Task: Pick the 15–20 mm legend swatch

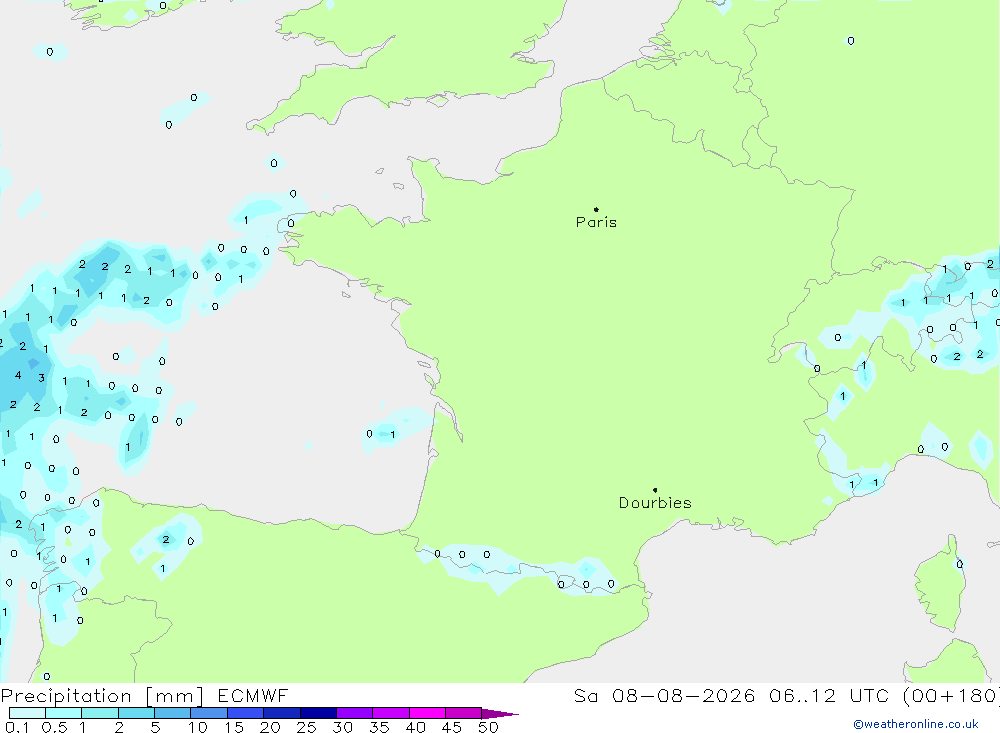Action: [246, 713]
